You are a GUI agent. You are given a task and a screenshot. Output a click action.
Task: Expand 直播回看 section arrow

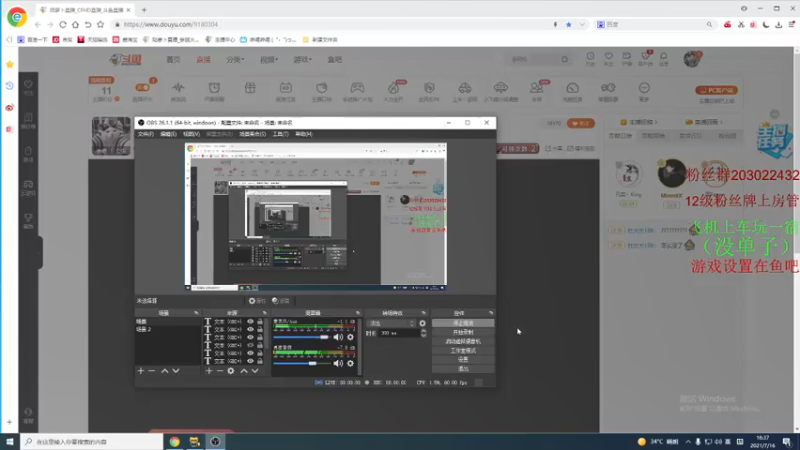721,122
